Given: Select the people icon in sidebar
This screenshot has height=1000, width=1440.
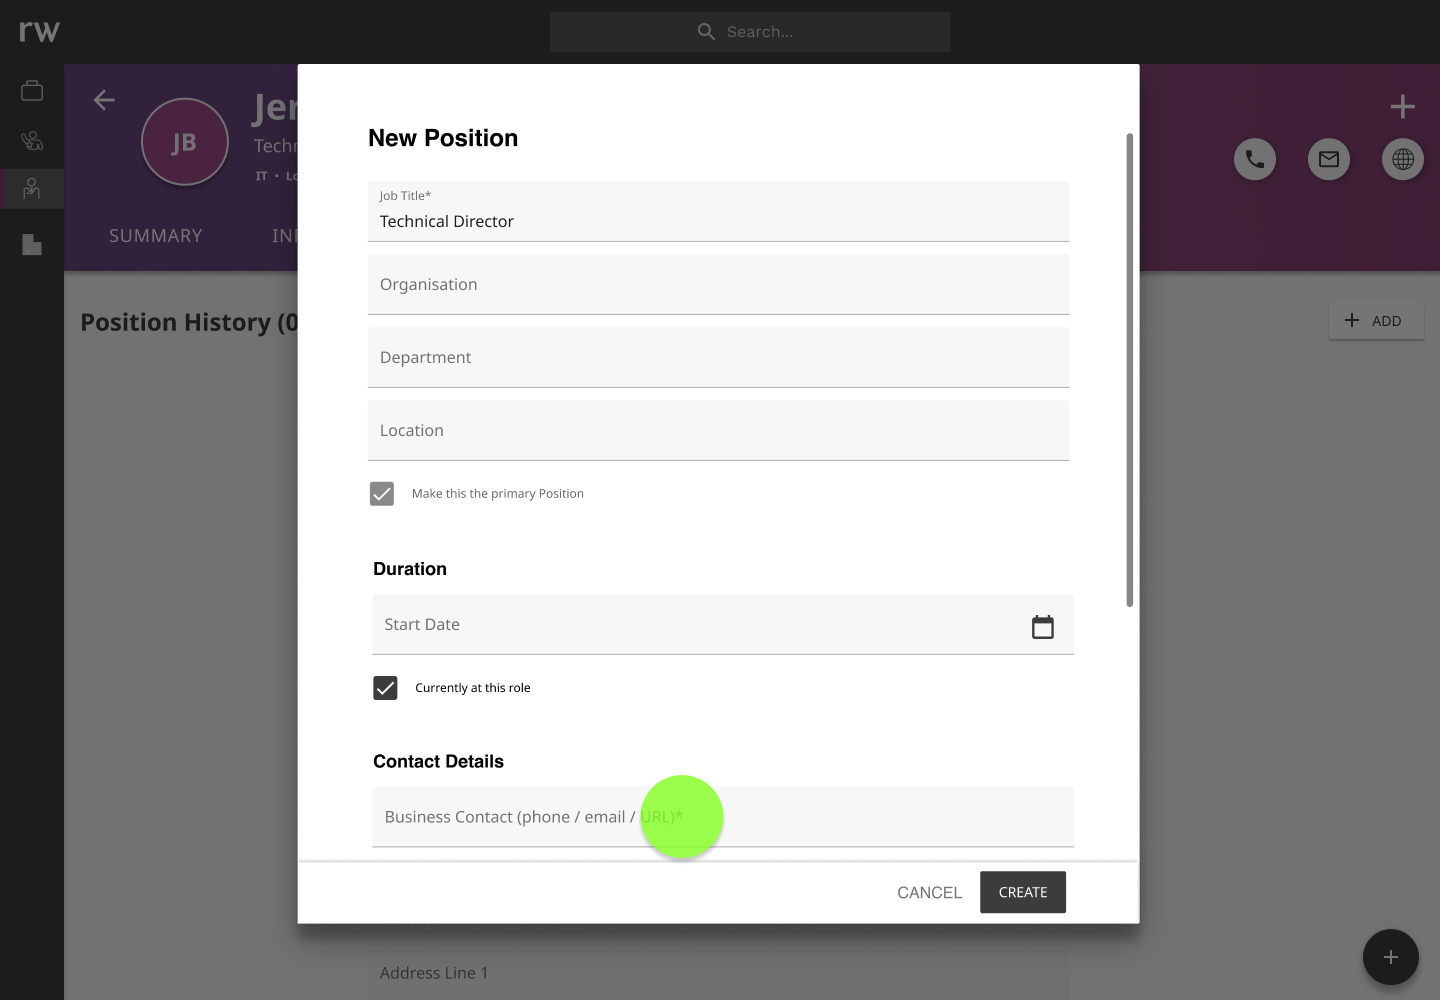Looking at the screenshot, I should coord(32,188).
